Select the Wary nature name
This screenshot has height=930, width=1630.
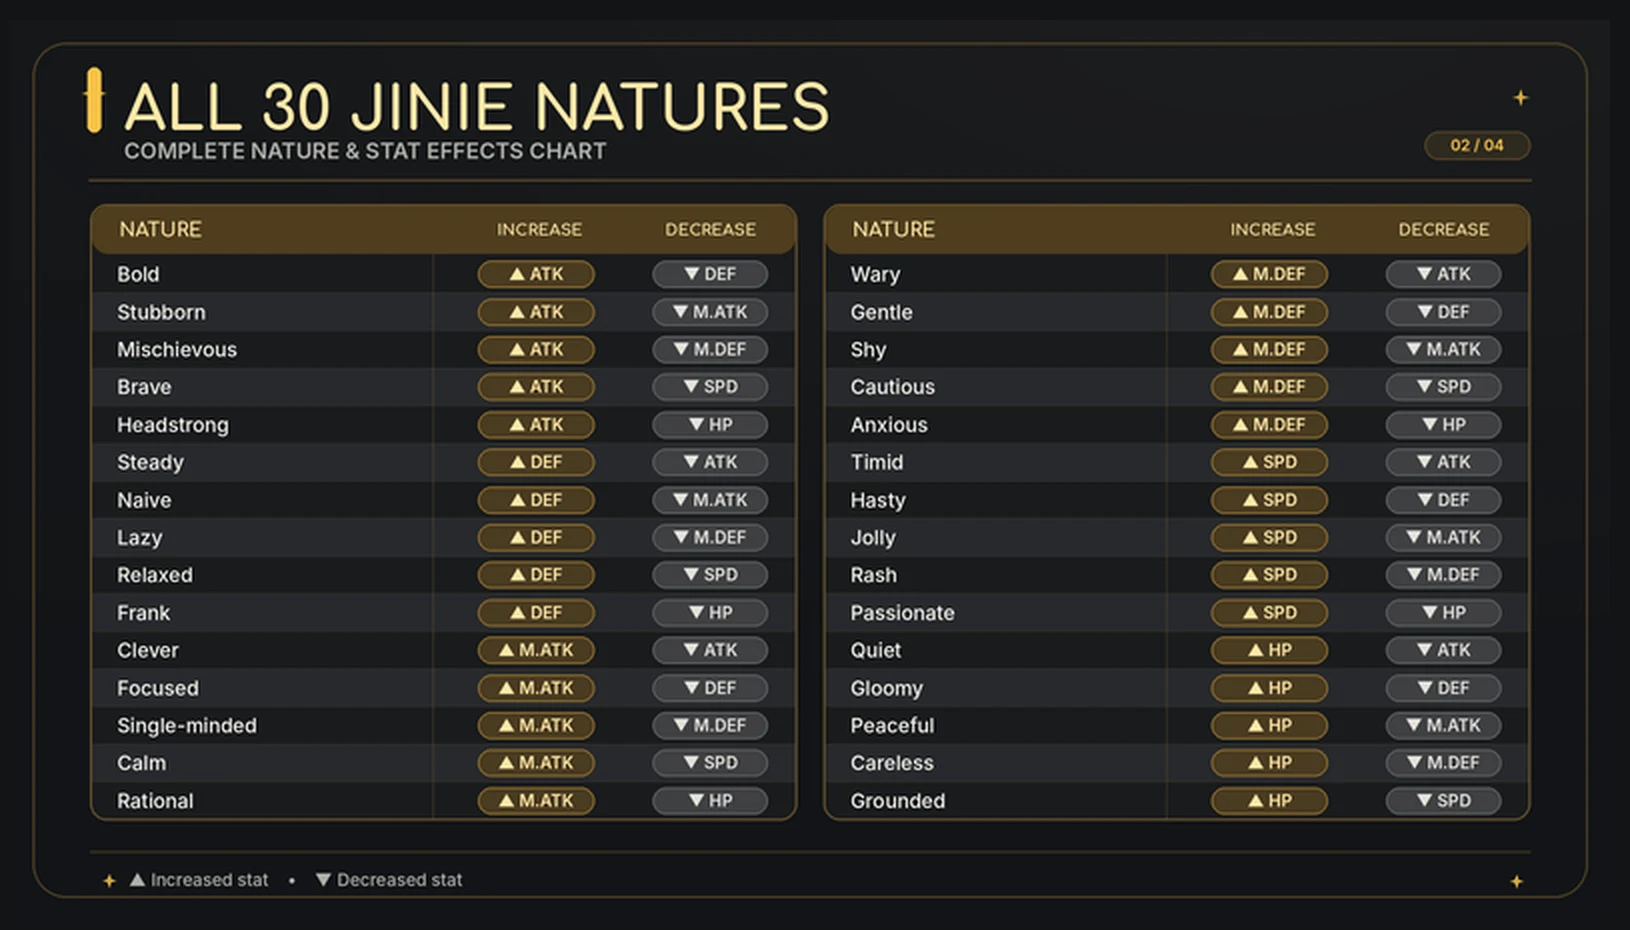point(875,274)
